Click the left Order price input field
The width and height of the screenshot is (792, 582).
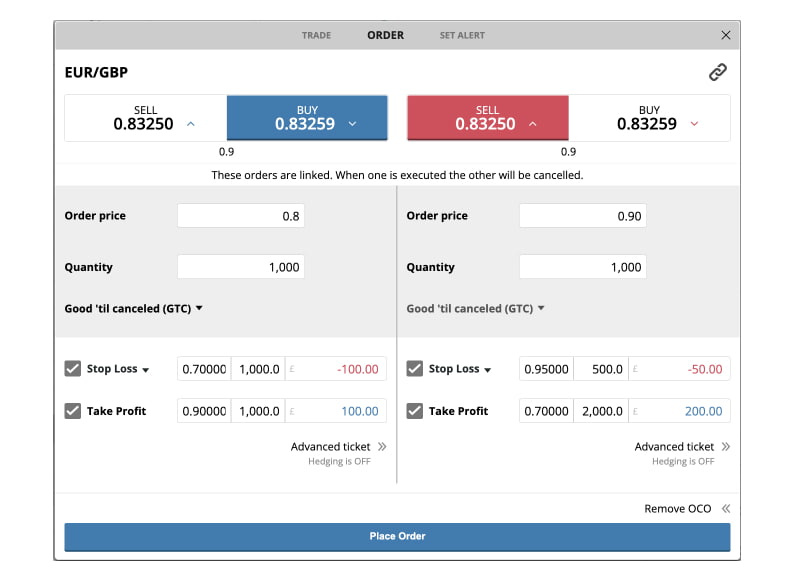pos(240,216)
